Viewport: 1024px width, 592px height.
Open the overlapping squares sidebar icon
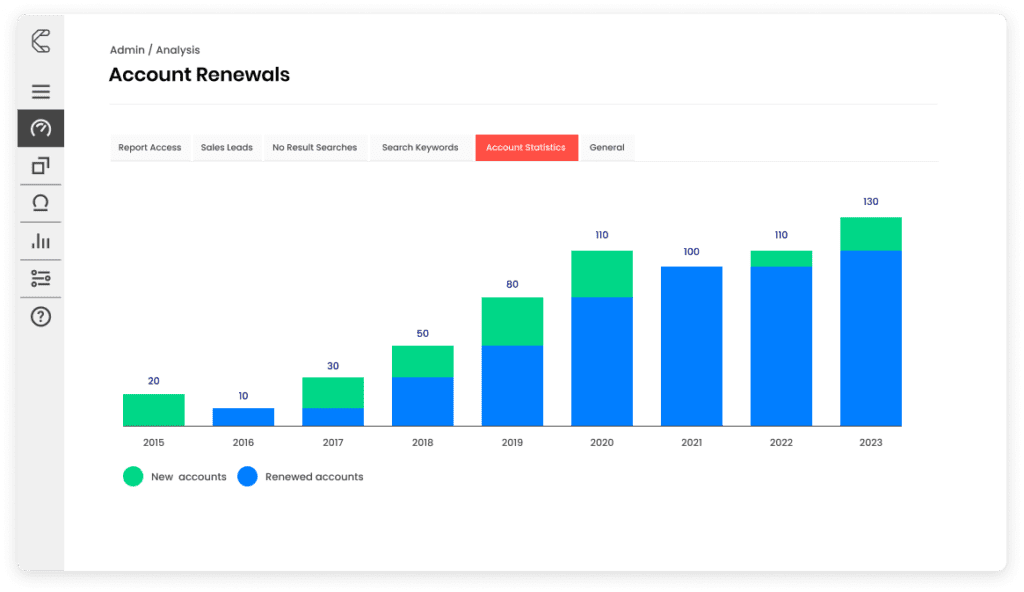tap(41, 166)
